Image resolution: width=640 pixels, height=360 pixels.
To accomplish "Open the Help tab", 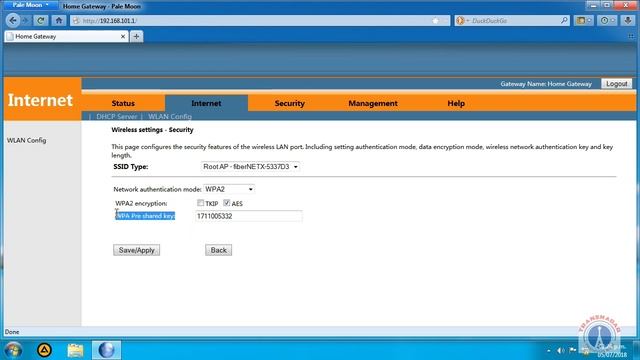I will (456, 103).
